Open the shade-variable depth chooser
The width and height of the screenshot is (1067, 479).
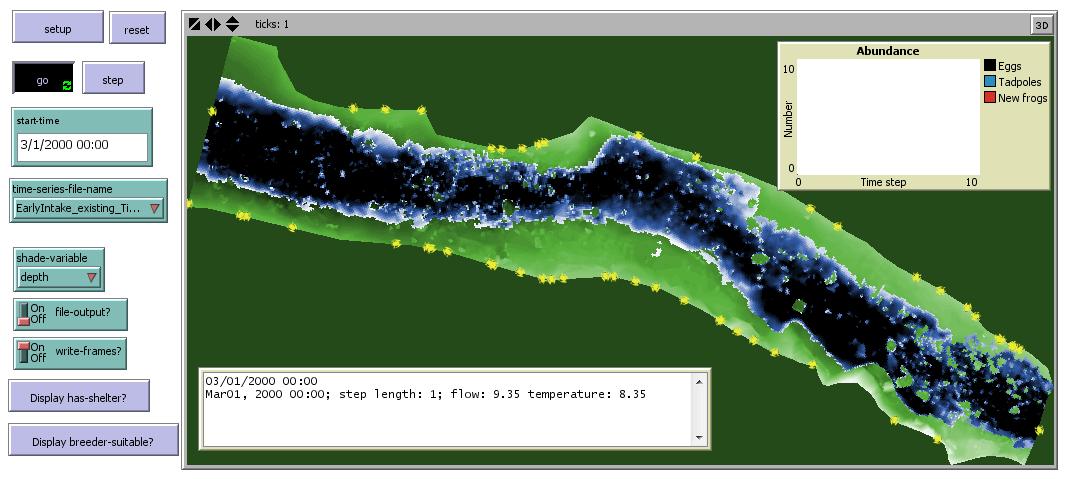tap(59, 277)
